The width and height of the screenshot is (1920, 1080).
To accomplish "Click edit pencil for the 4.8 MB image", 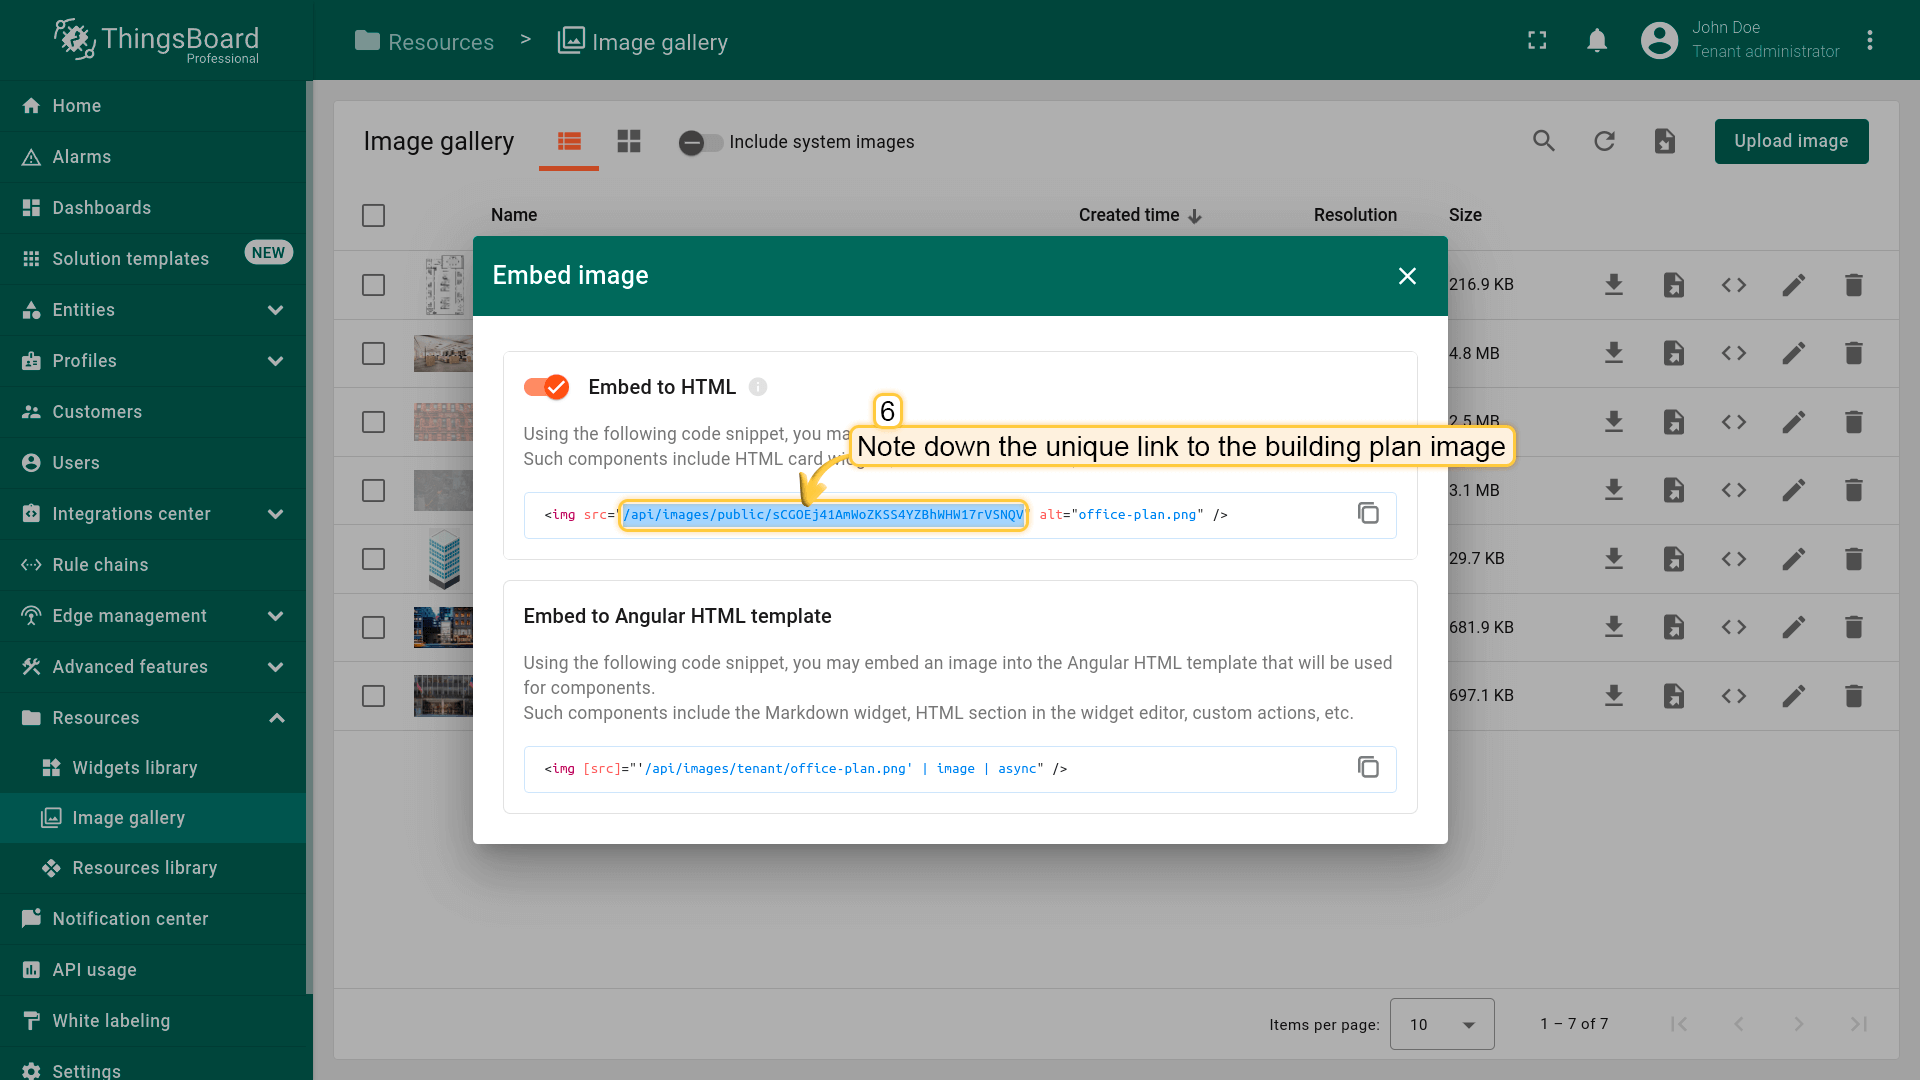I will (1793, 353).
